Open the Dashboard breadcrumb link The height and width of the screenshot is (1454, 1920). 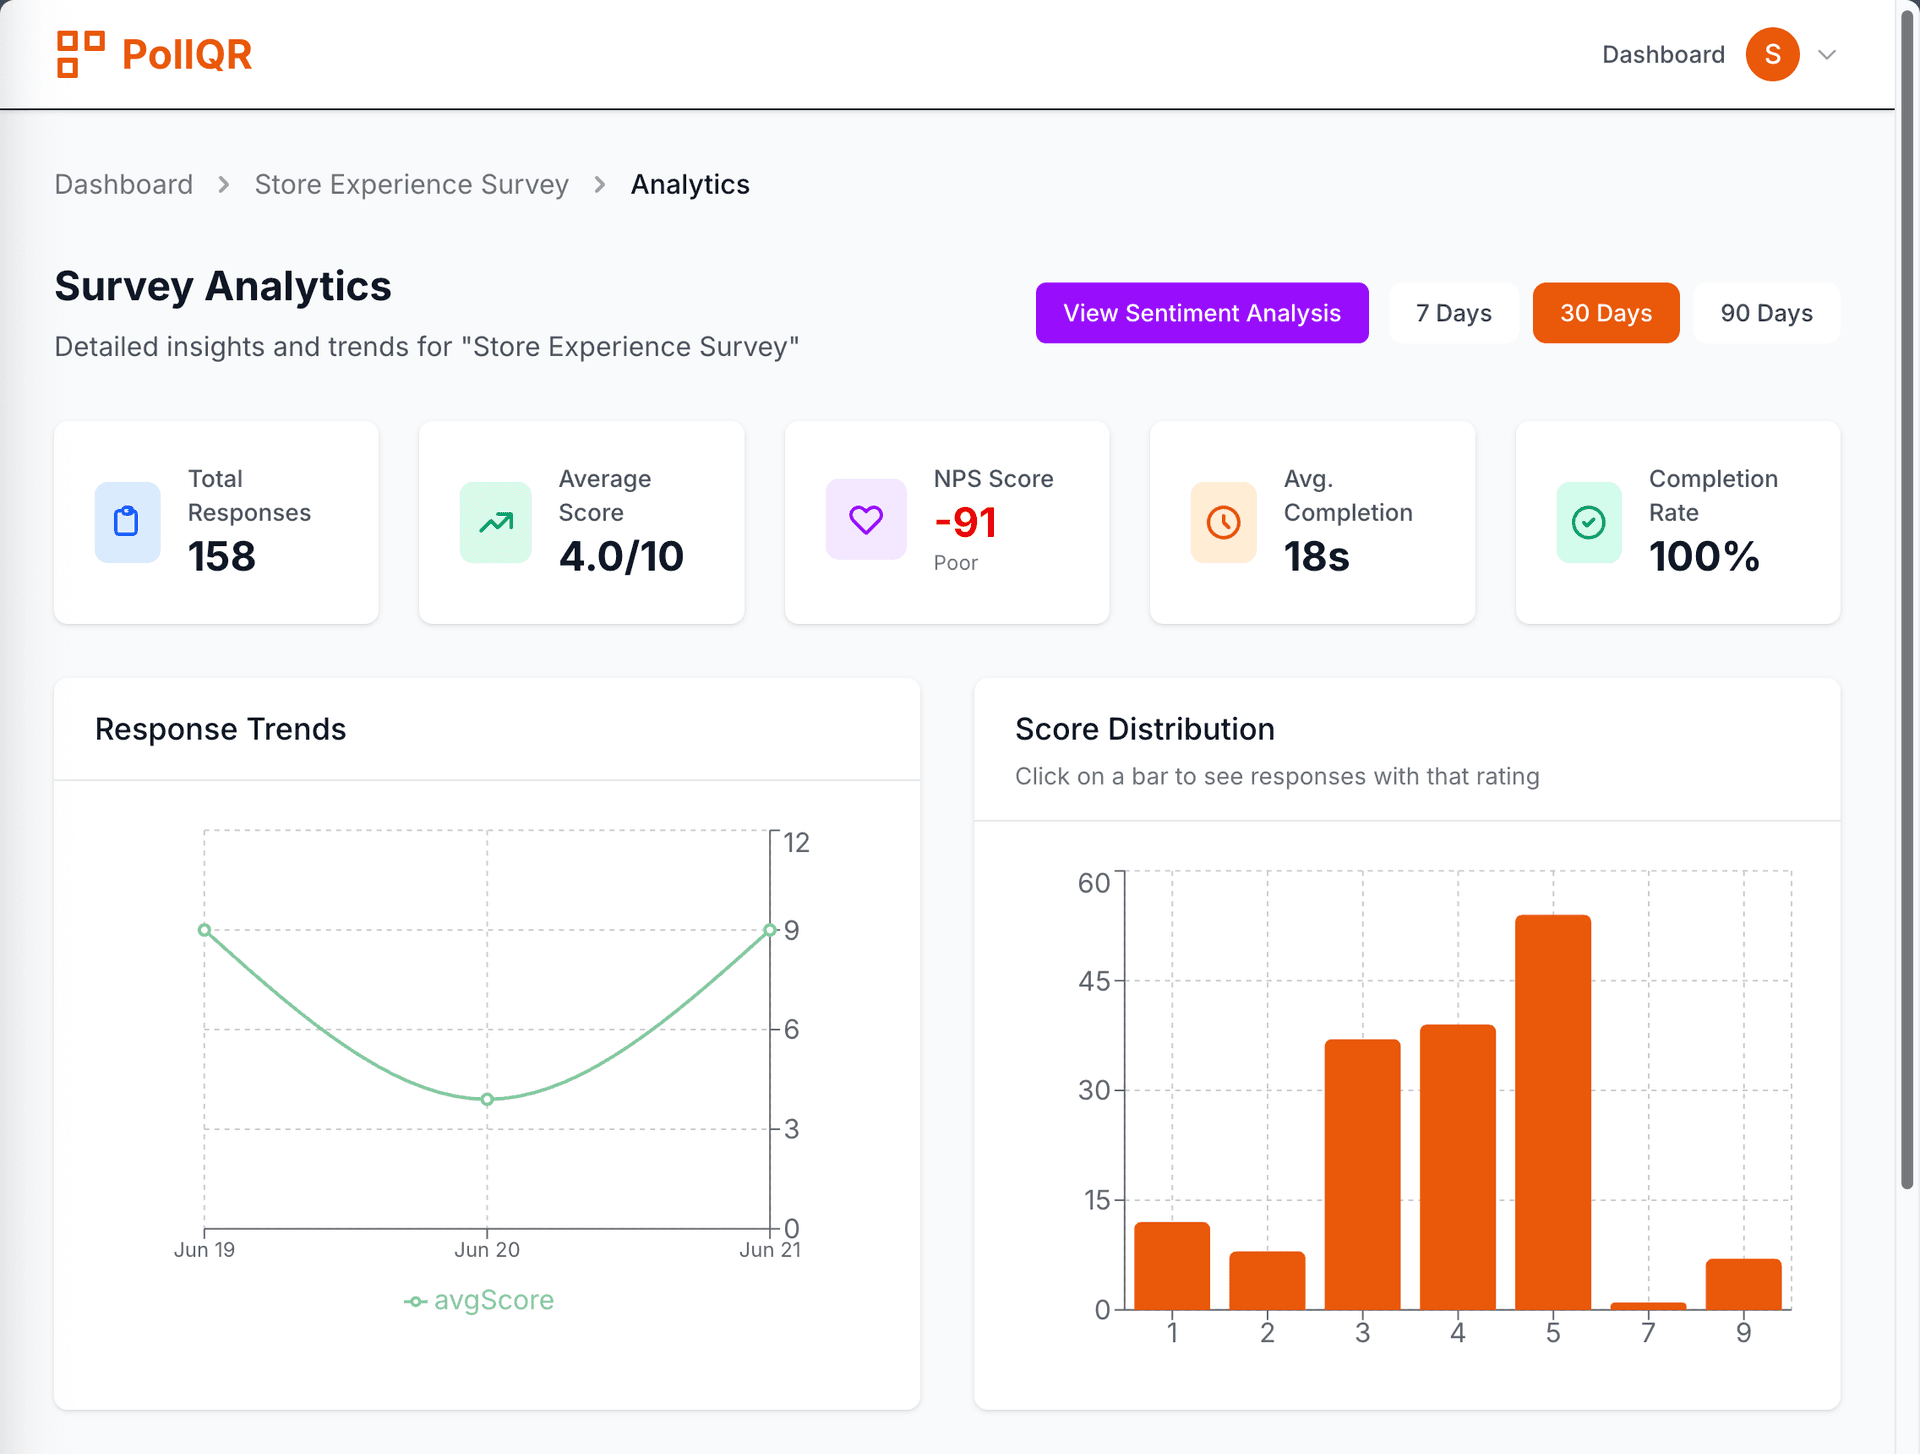click(123, 184)
